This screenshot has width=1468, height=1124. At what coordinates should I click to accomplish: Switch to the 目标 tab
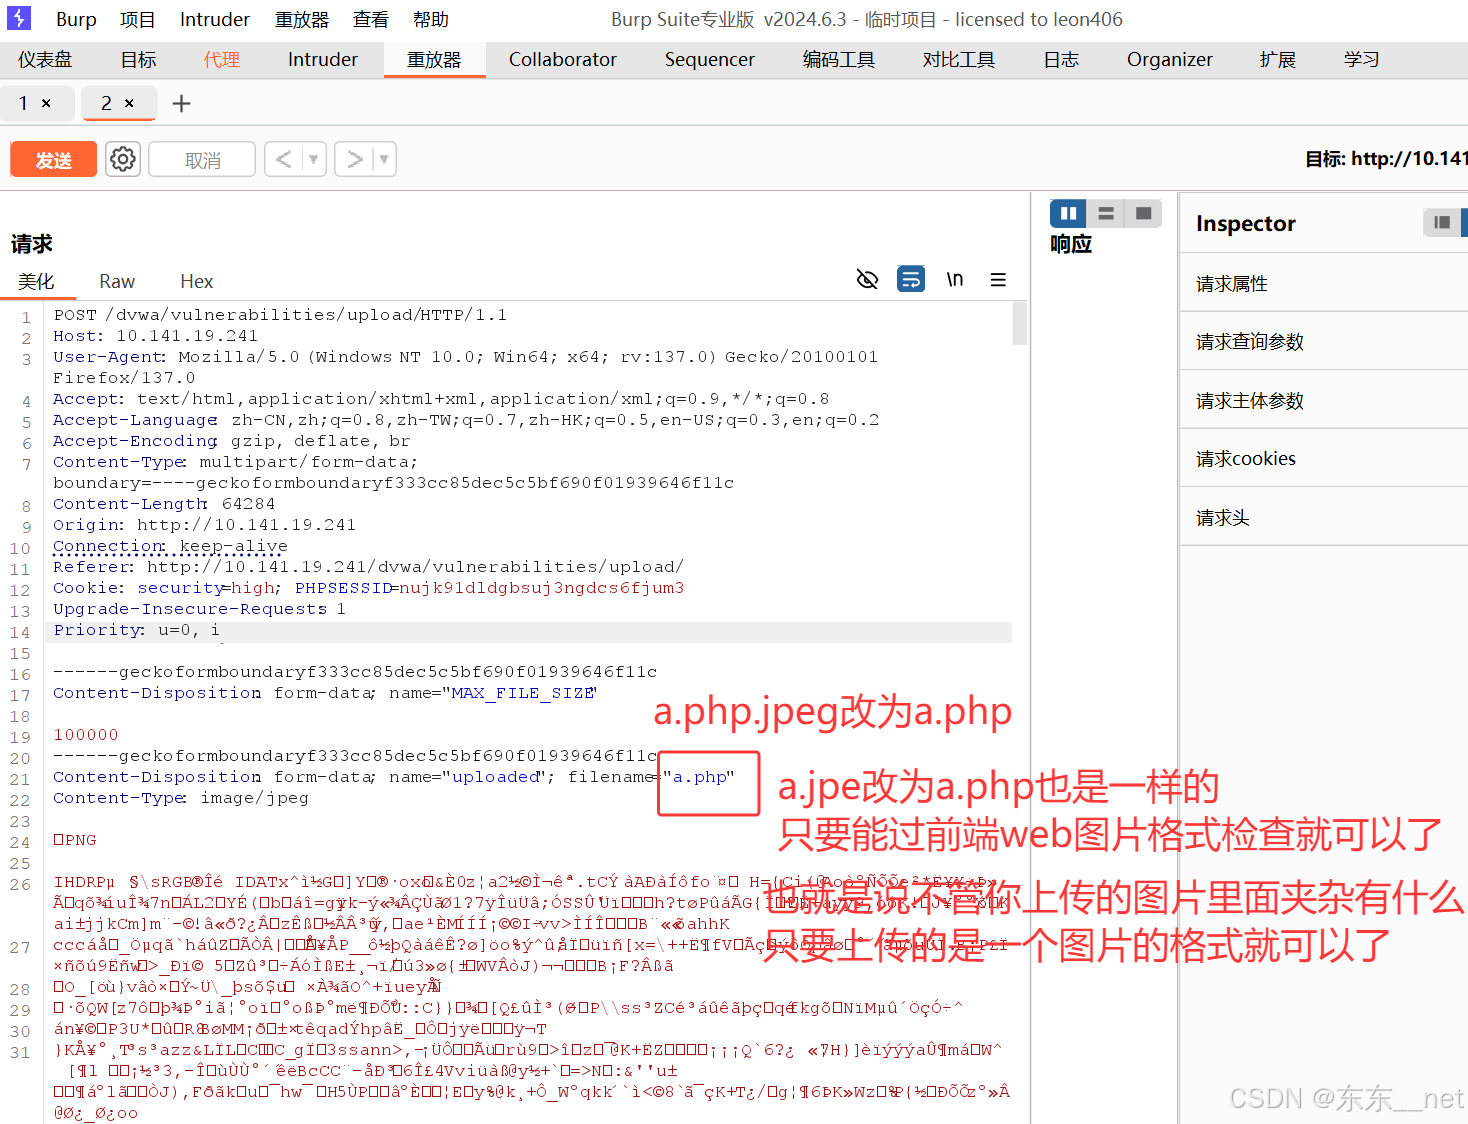138,60
